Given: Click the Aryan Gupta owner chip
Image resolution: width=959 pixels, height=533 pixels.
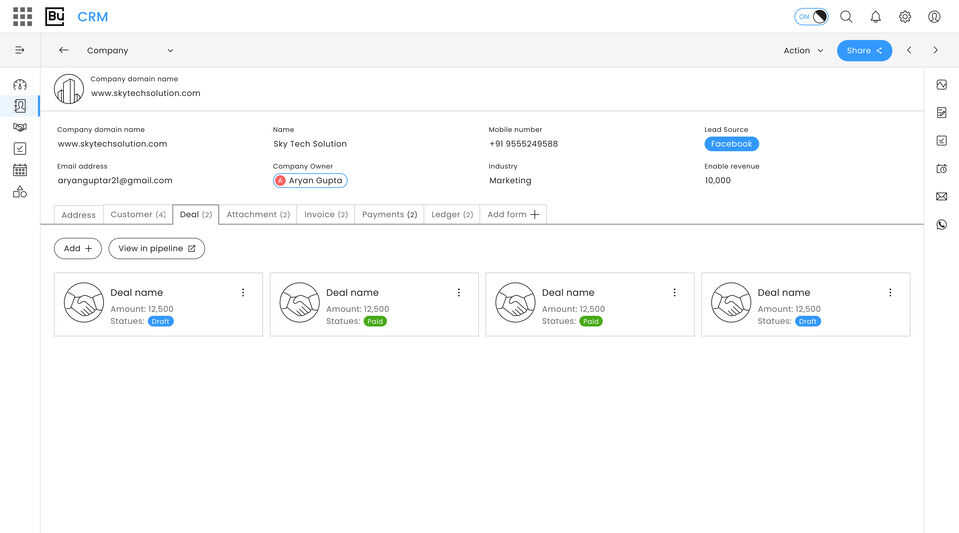Looking at the screenshot, I should click(x=310, y=181).
